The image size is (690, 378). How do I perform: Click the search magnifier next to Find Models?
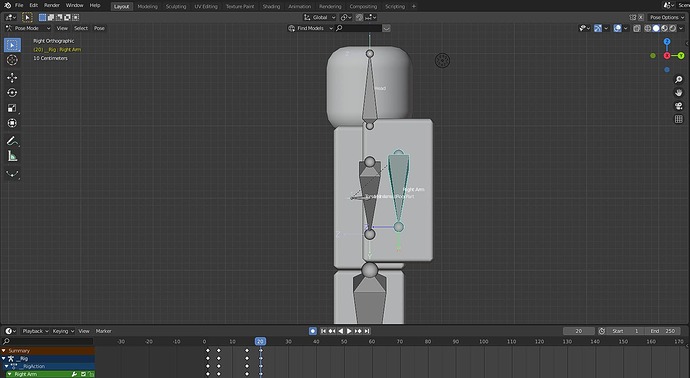[x=339, y=28]
